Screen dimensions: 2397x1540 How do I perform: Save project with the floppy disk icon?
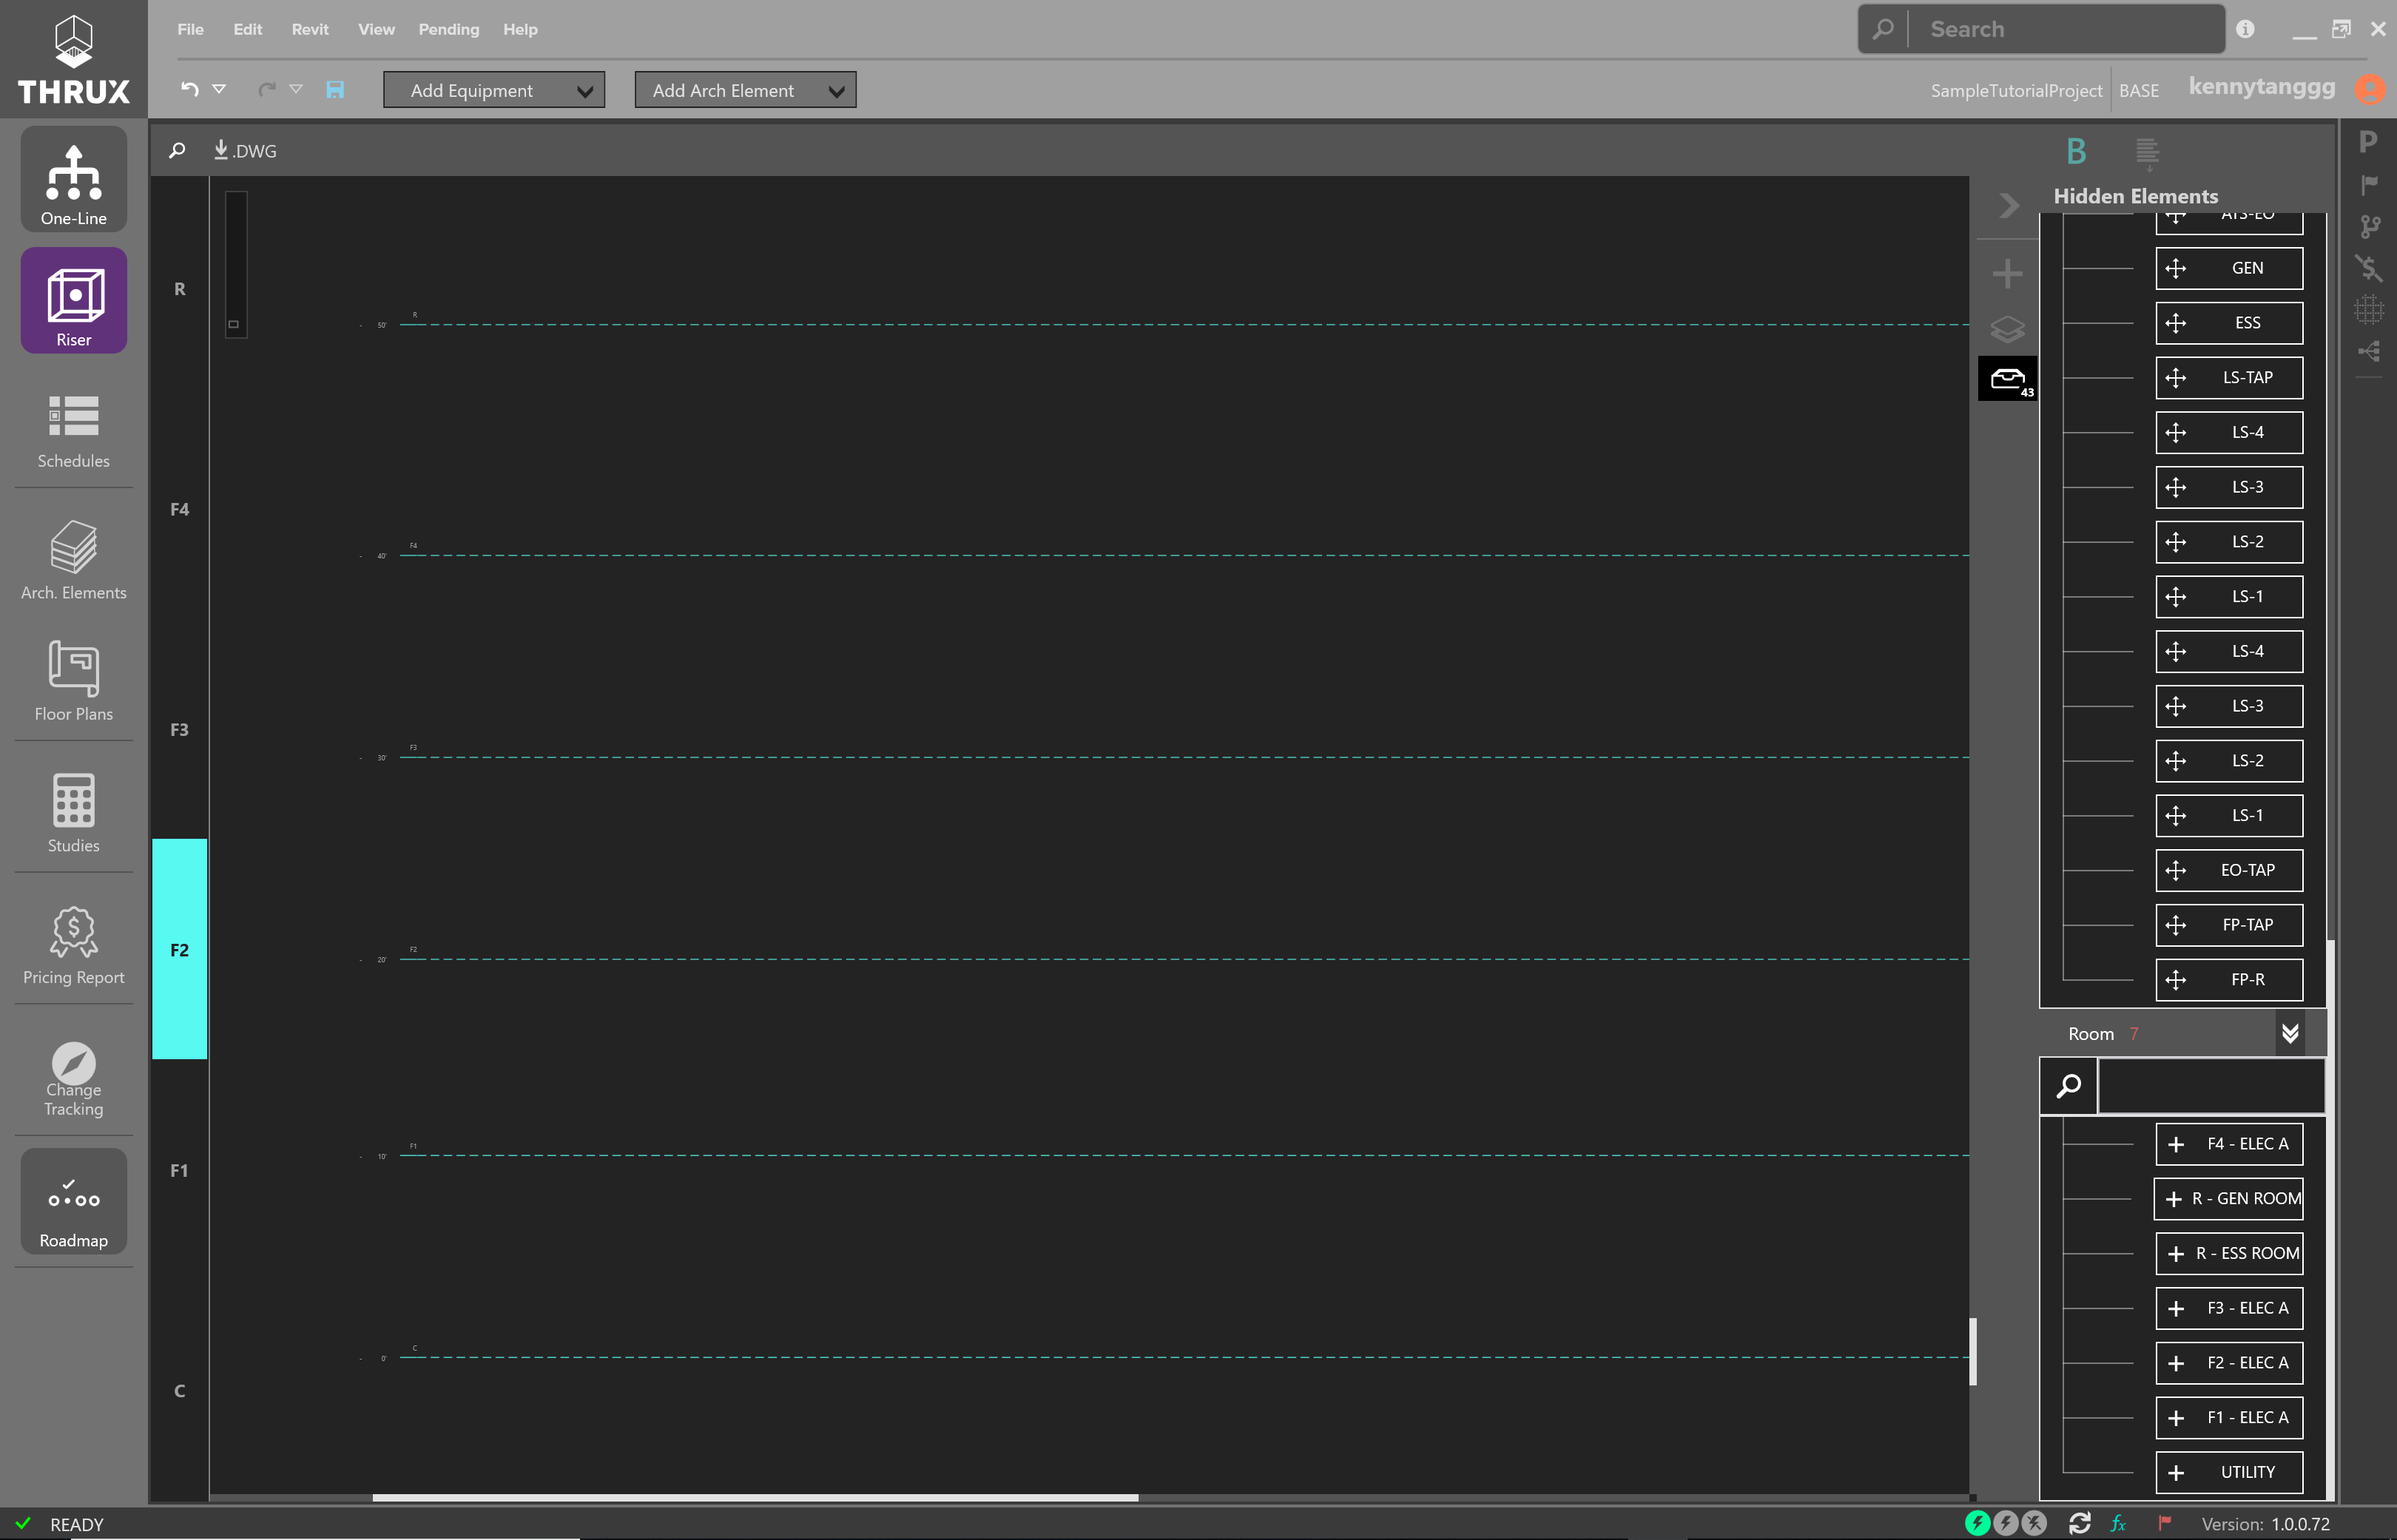tap(335, 90)
